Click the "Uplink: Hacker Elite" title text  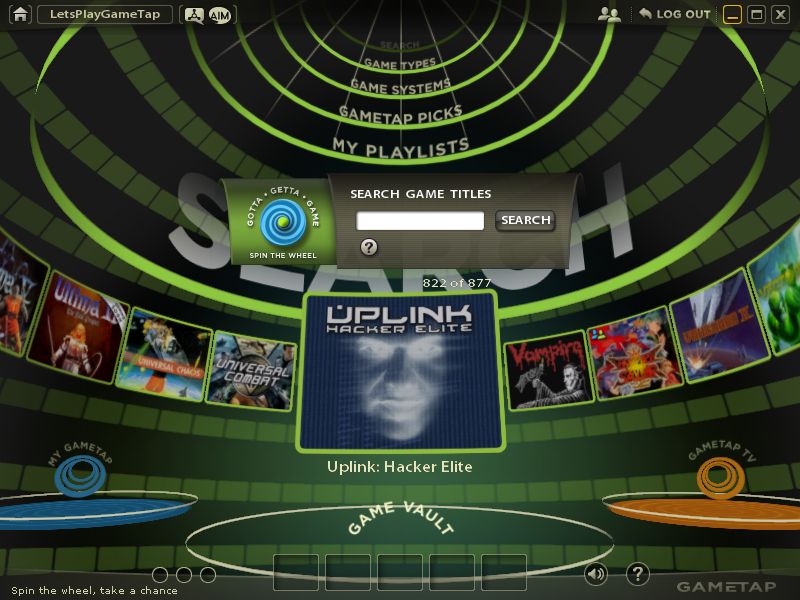(x=400, y=467)
